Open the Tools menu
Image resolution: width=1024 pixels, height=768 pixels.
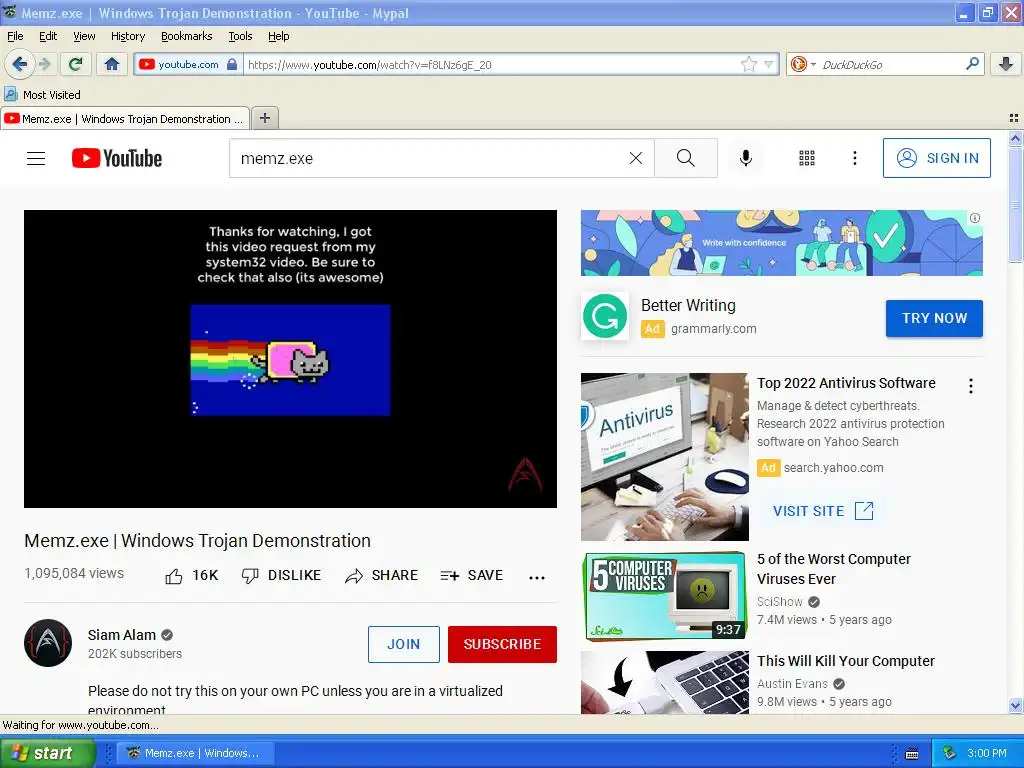click(x=240, y=36)
